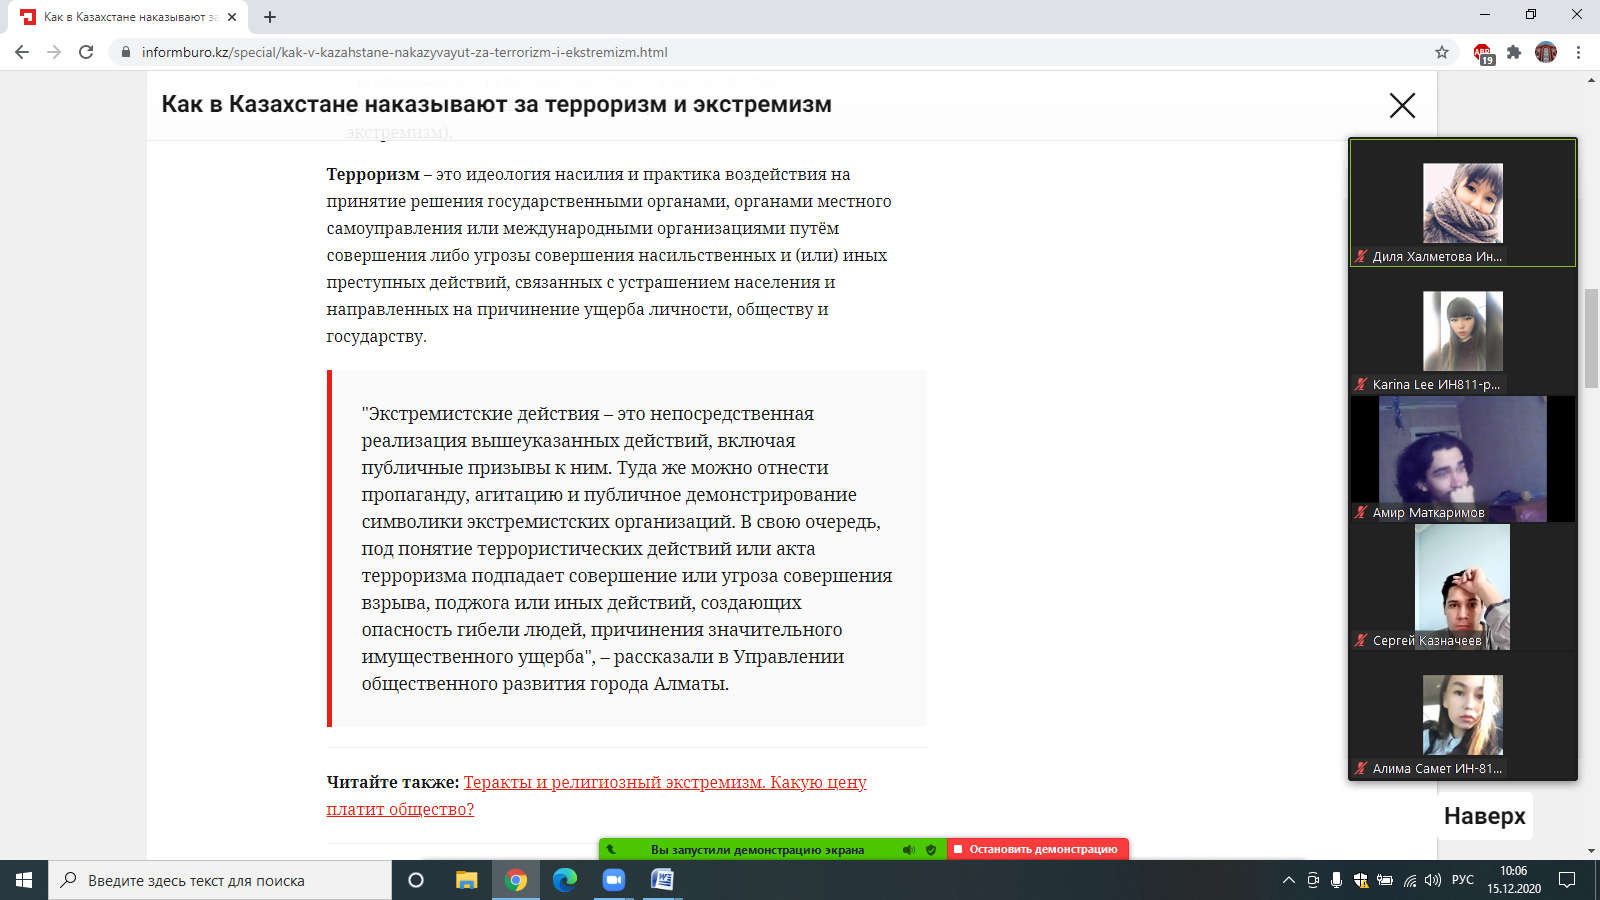
Task: Click the scrollbar up arrow
Action: tap(1591, 79)
